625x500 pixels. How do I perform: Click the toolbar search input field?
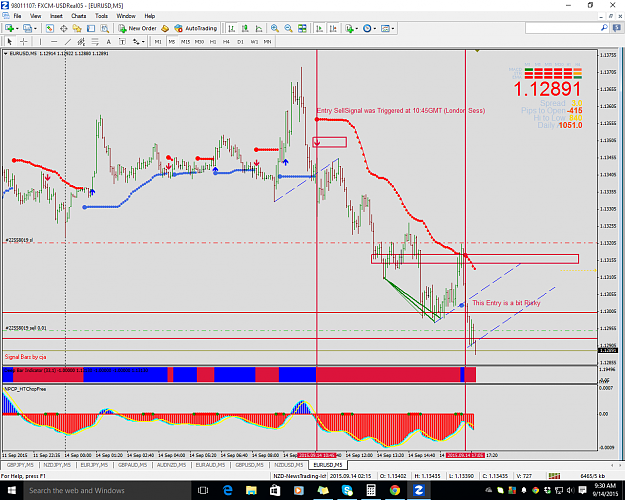pyautogui.click(x=562, y=28)
